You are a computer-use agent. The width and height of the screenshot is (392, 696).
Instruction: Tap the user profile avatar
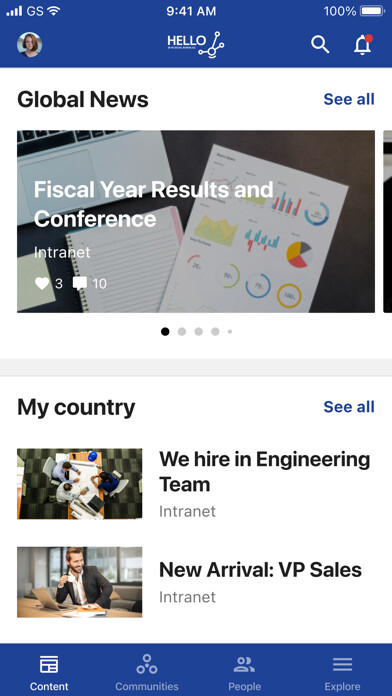pyautogui.click(x=30, y=45)
